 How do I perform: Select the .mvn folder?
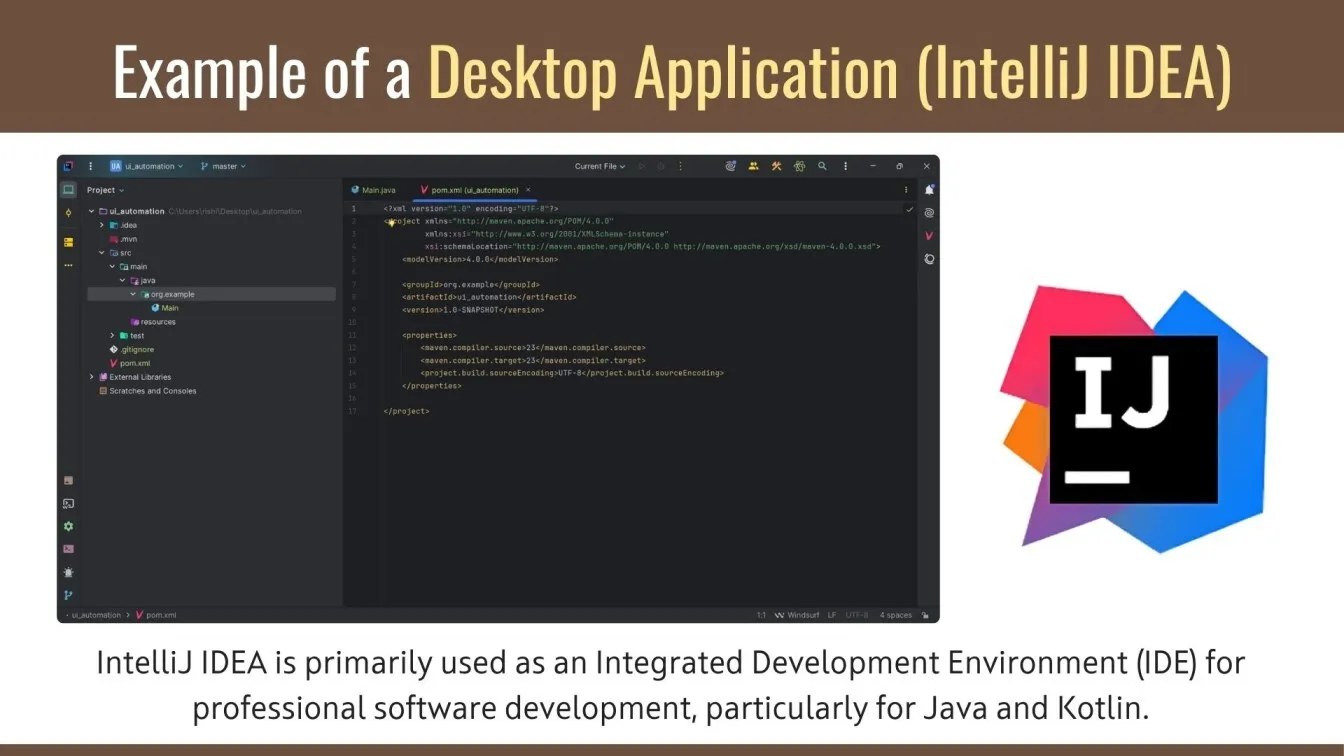[x=123, y=239]
